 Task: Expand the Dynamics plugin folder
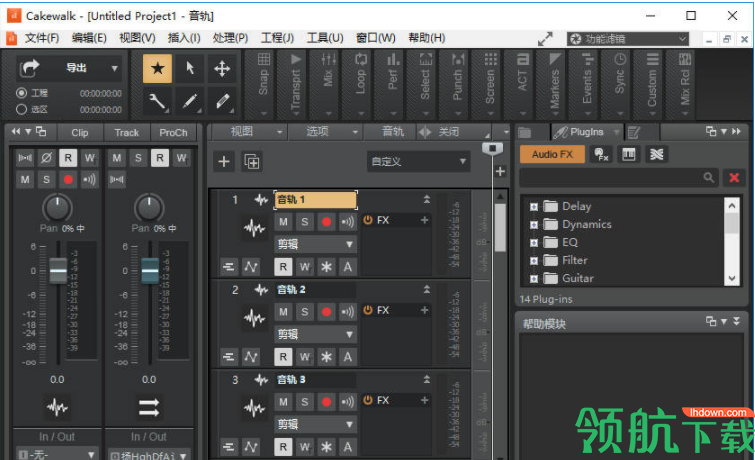point(534,224)
